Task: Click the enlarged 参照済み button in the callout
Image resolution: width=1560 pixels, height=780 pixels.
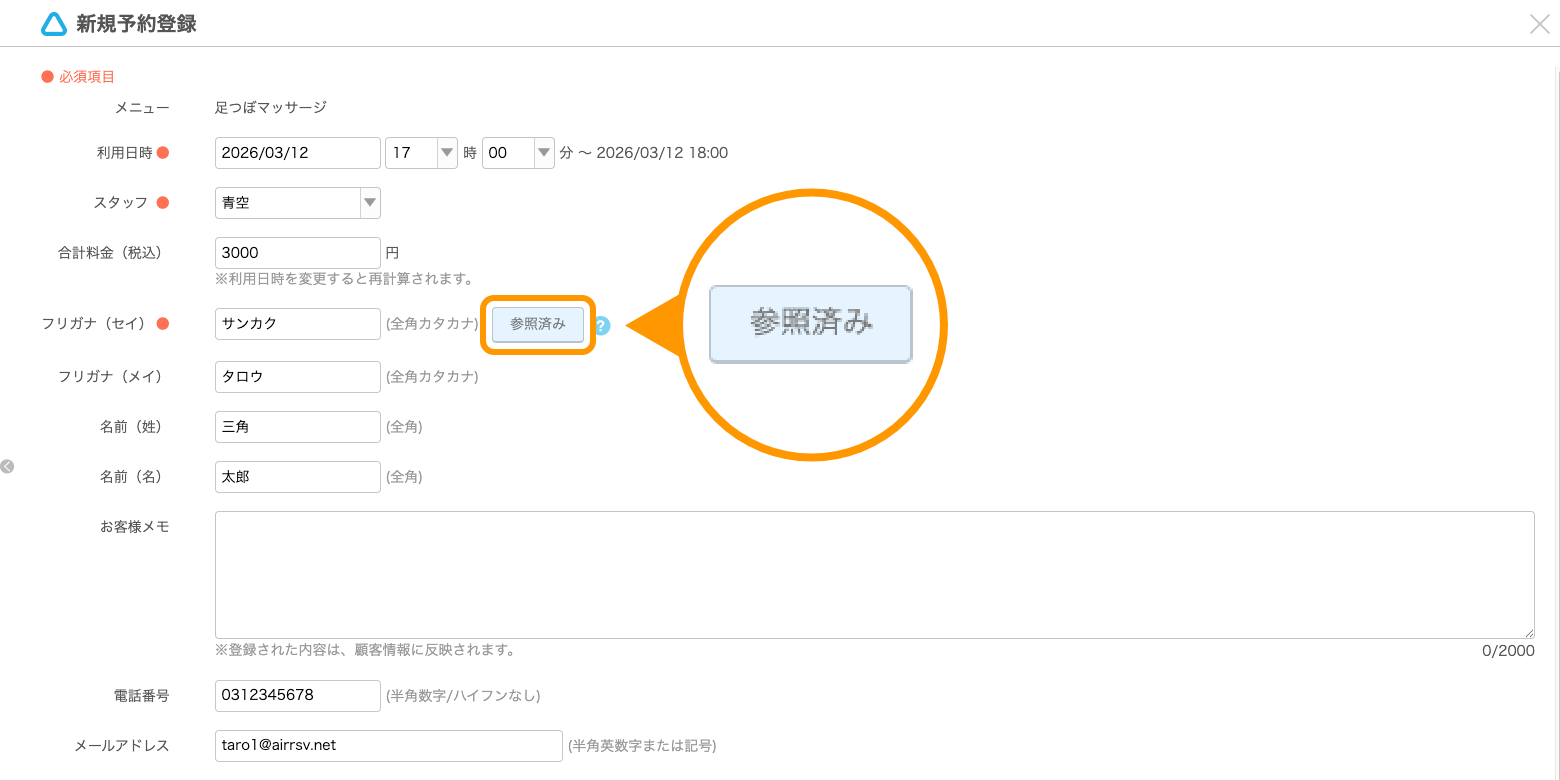Action: pyautogui.click(x=810, y=322)
